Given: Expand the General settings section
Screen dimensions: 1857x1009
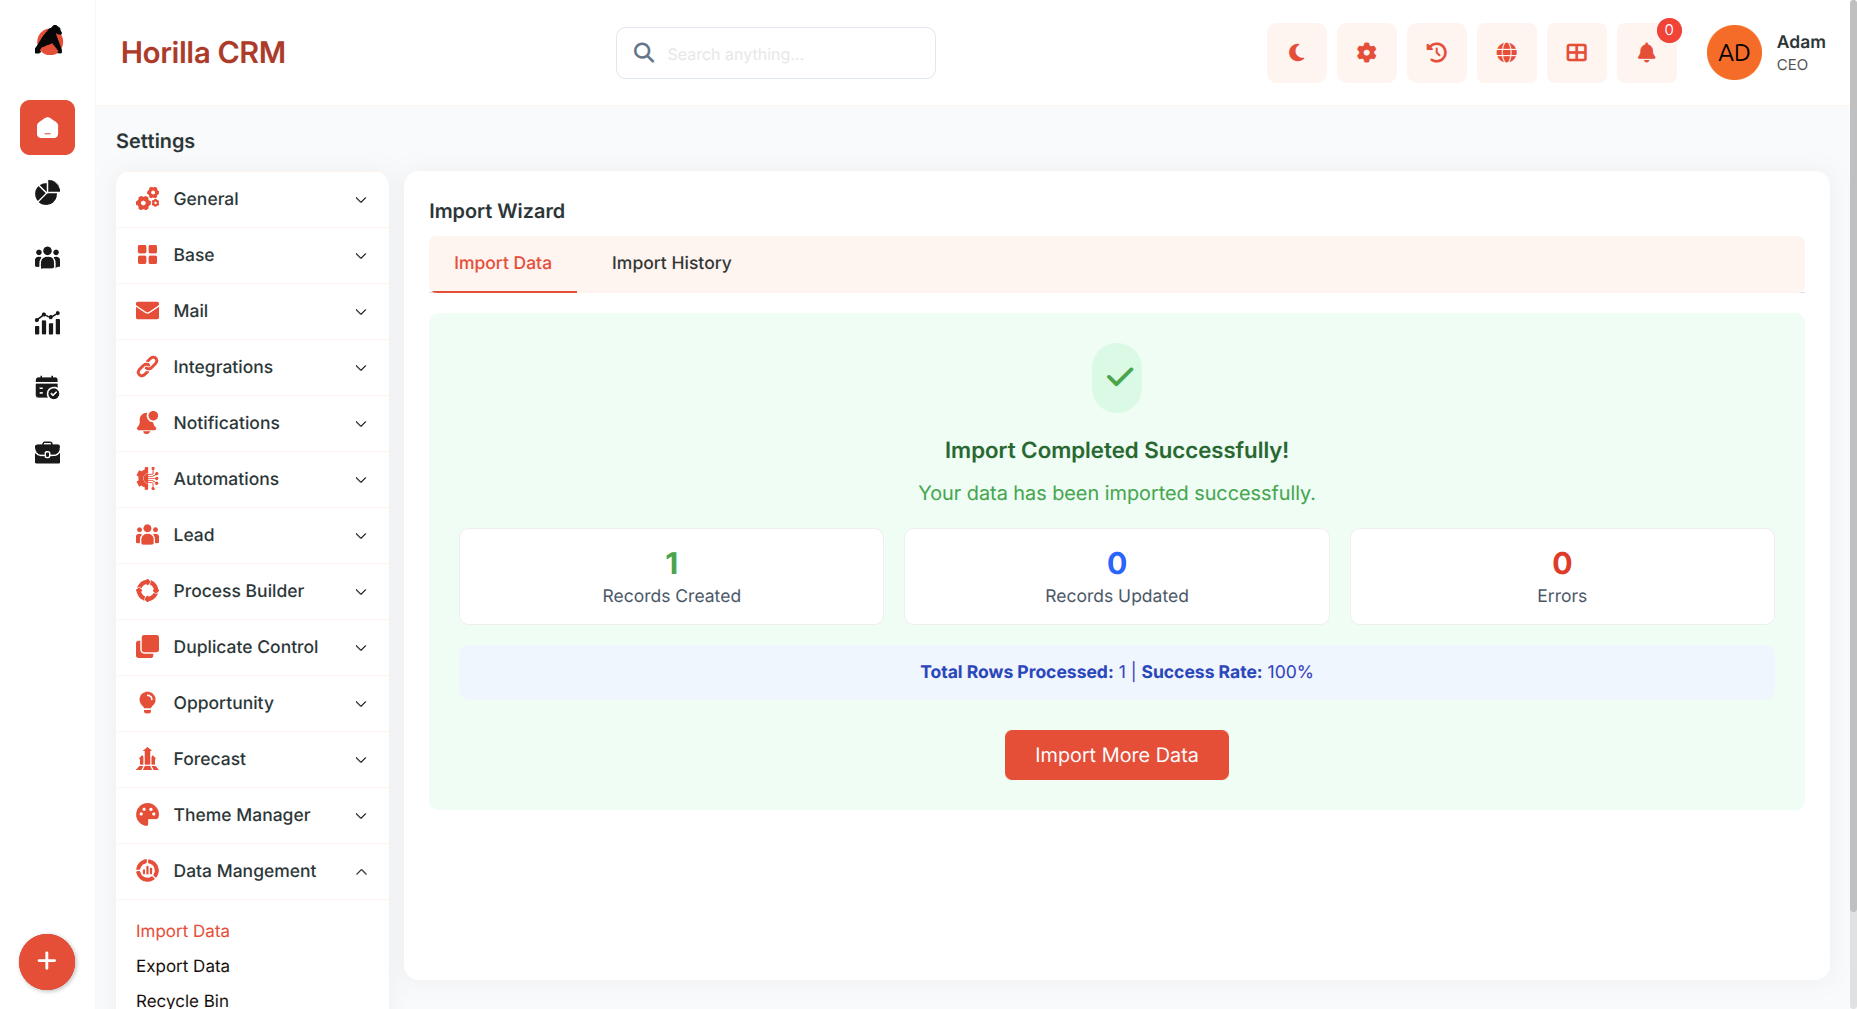Looking at the screenshot, I should pyautogui.click(x=252, y=199).
